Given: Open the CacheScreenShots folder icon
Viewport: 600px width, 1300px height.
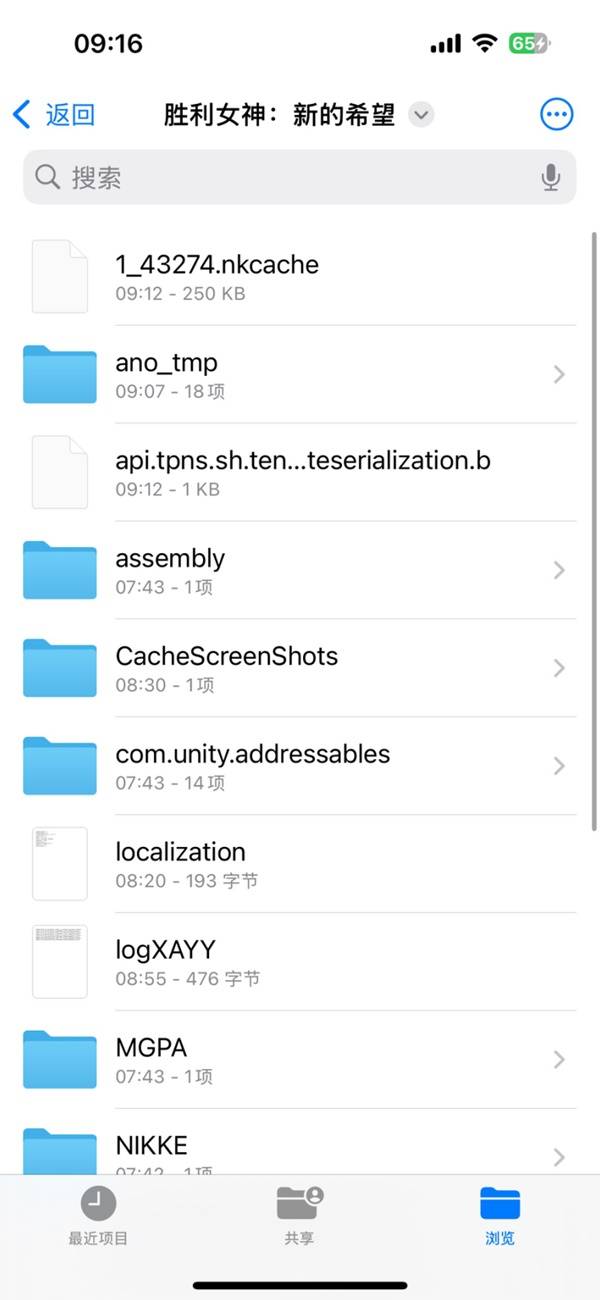Looking at the screenshot, I should point(60,668).
